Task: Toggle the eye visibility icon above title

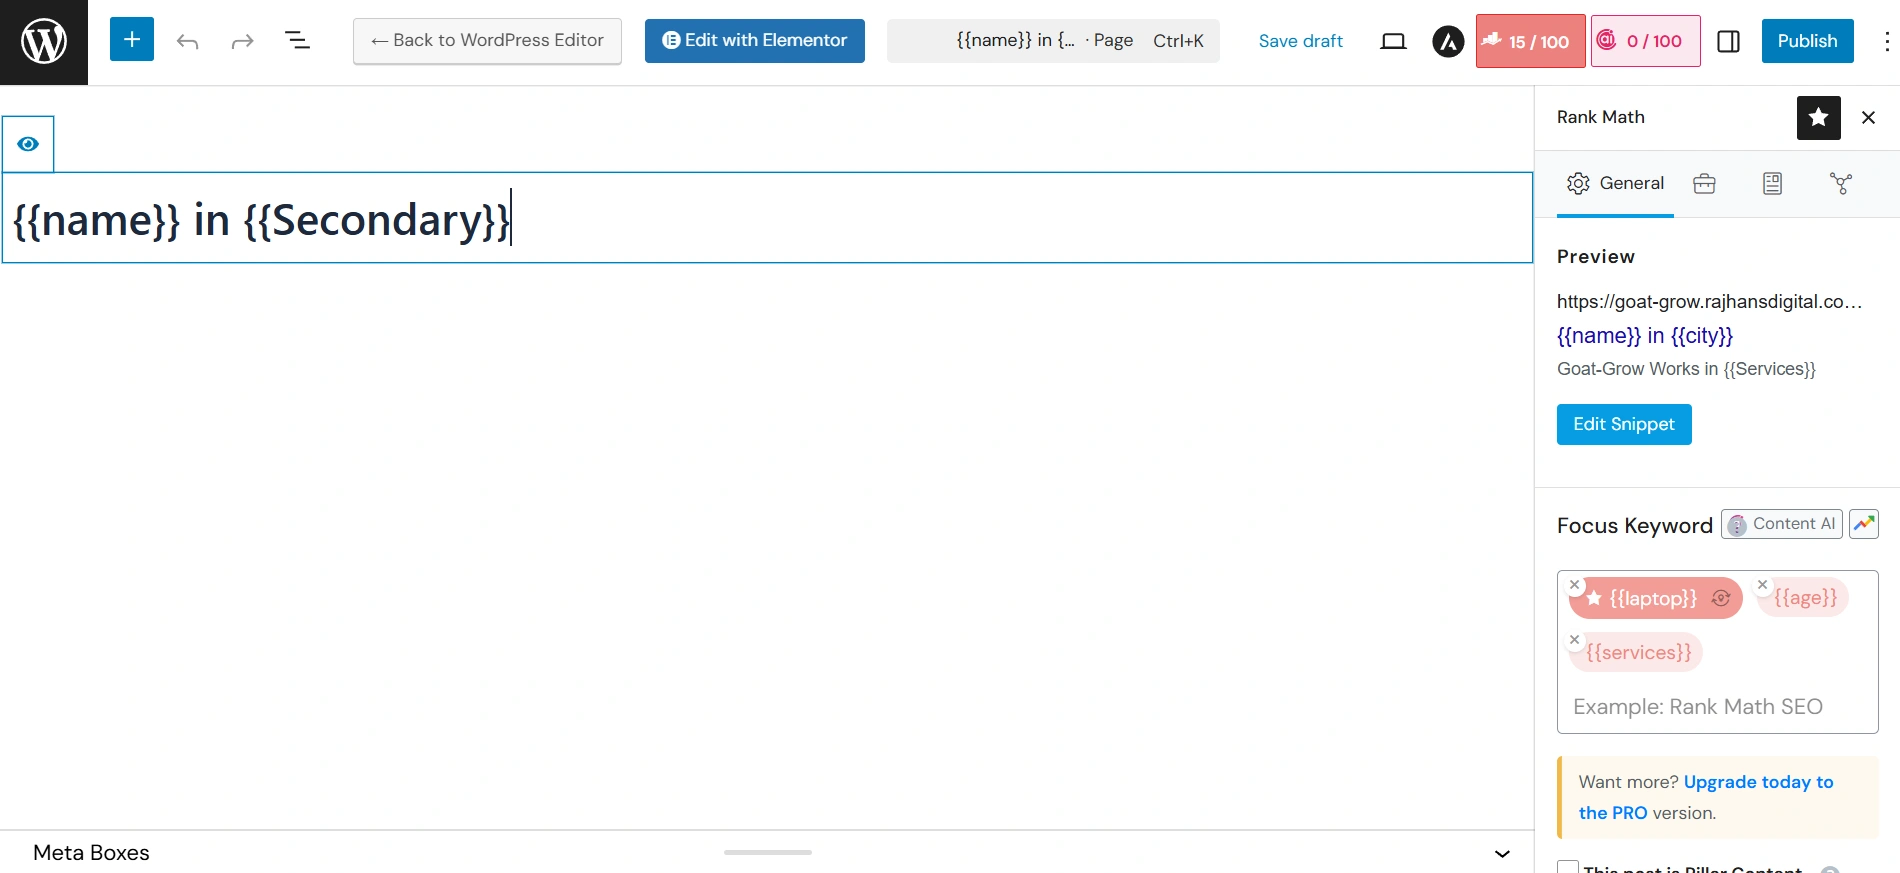Action: pyautogui.click(x=28, y=144)
